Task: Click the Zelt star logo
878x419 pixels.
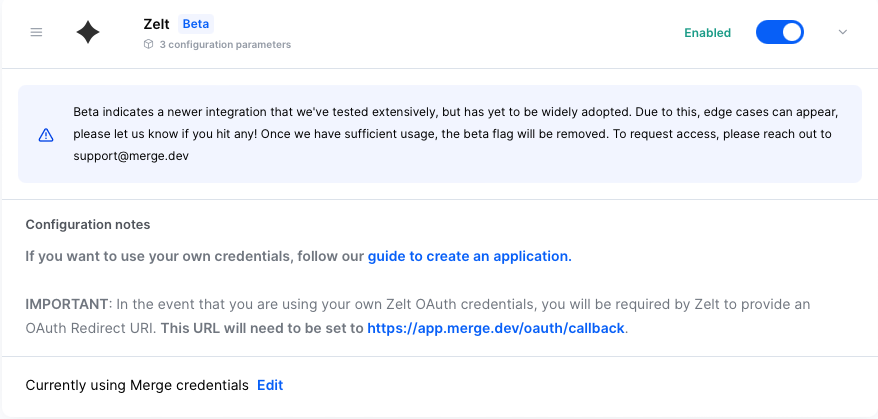Action: pyautogui.click(x=88, y=33)
